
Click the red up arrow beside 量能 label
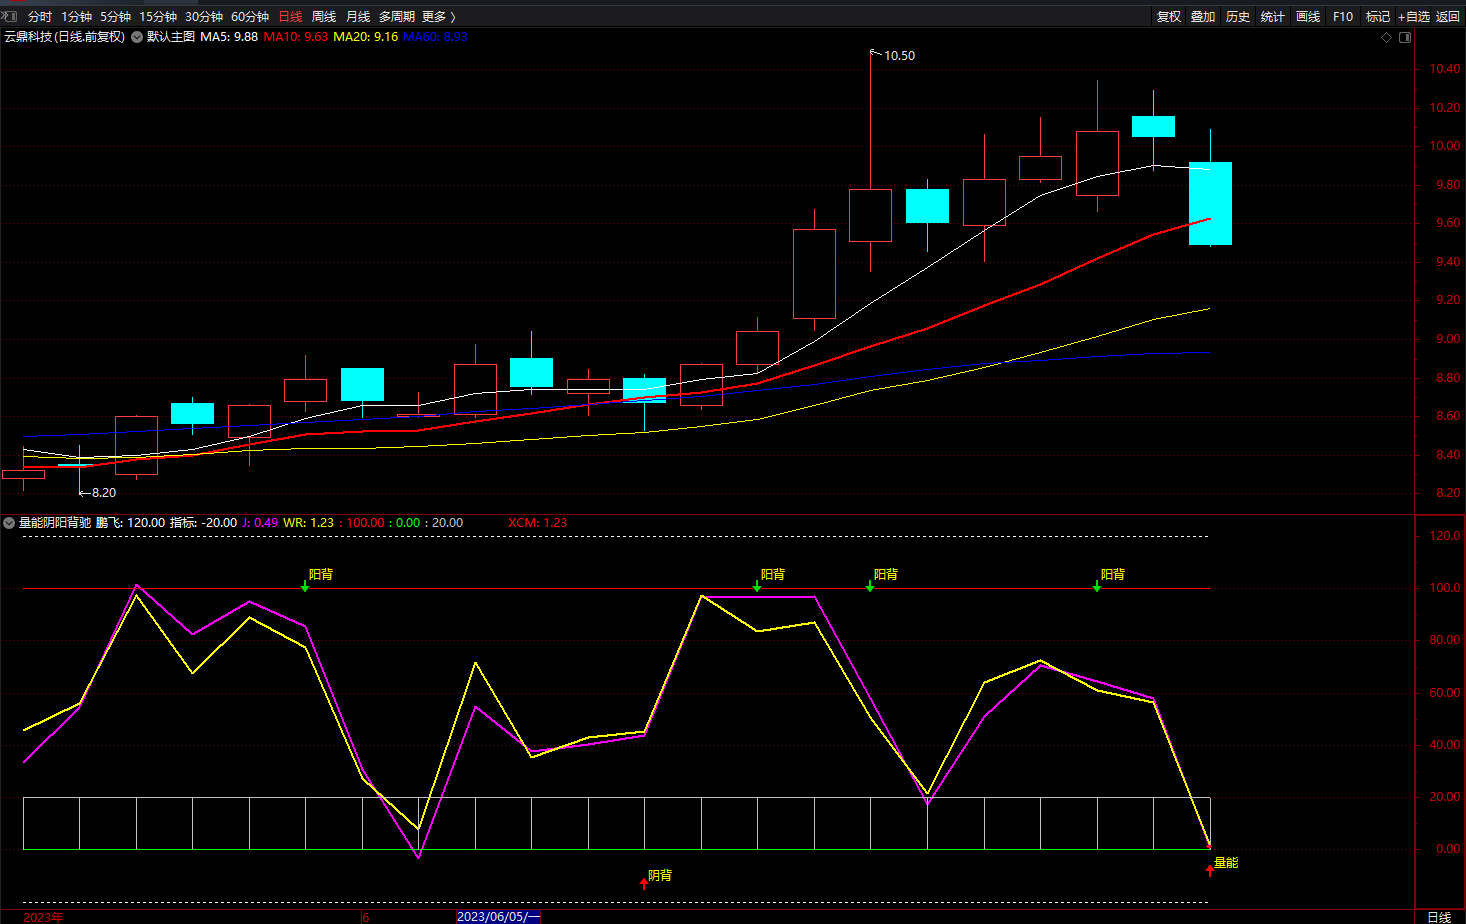pos(1210,870)
